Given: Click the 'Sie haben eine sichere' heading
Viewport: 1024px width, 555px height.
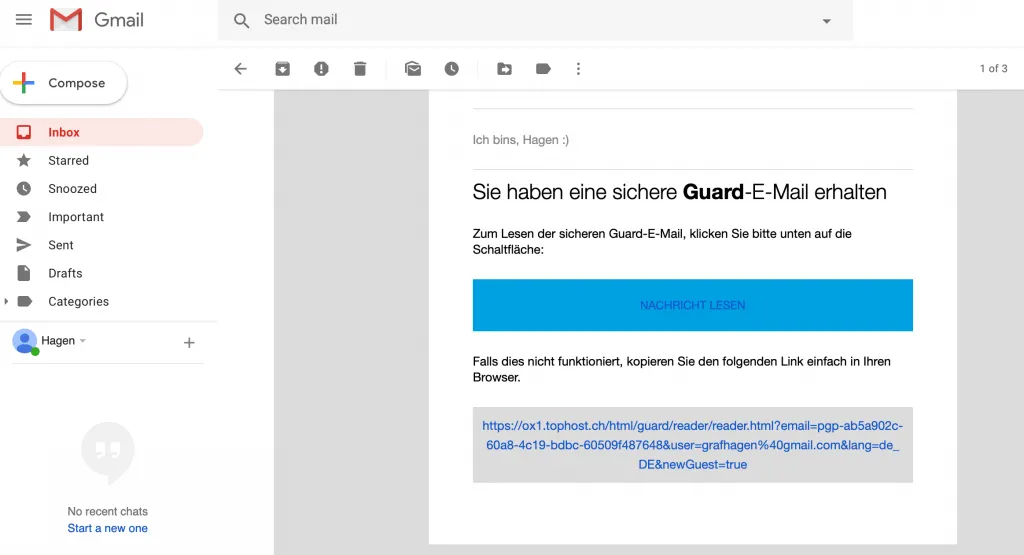Looking at the screenshot, I should click(679, 192).
